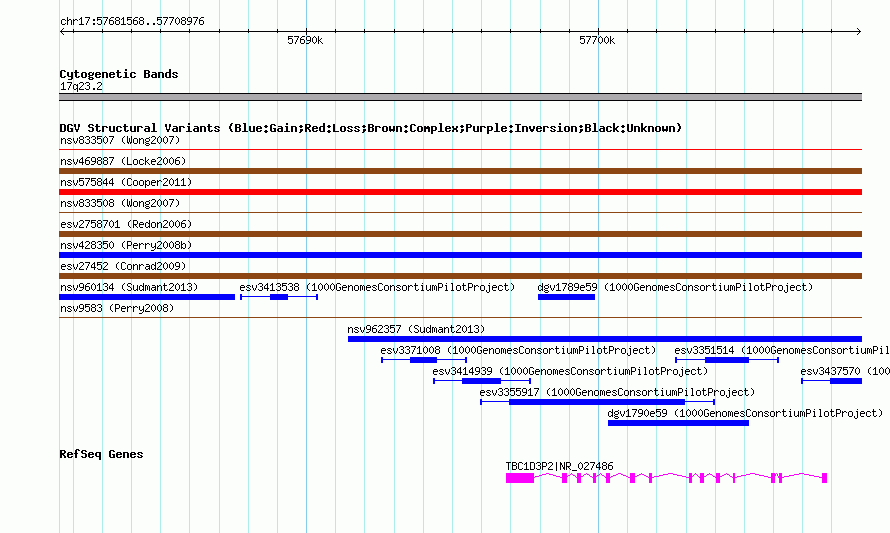Click the nsv575844 (Cooper2011) red loss bar
The height and width of the screenshot is (533, 890).
460,192
